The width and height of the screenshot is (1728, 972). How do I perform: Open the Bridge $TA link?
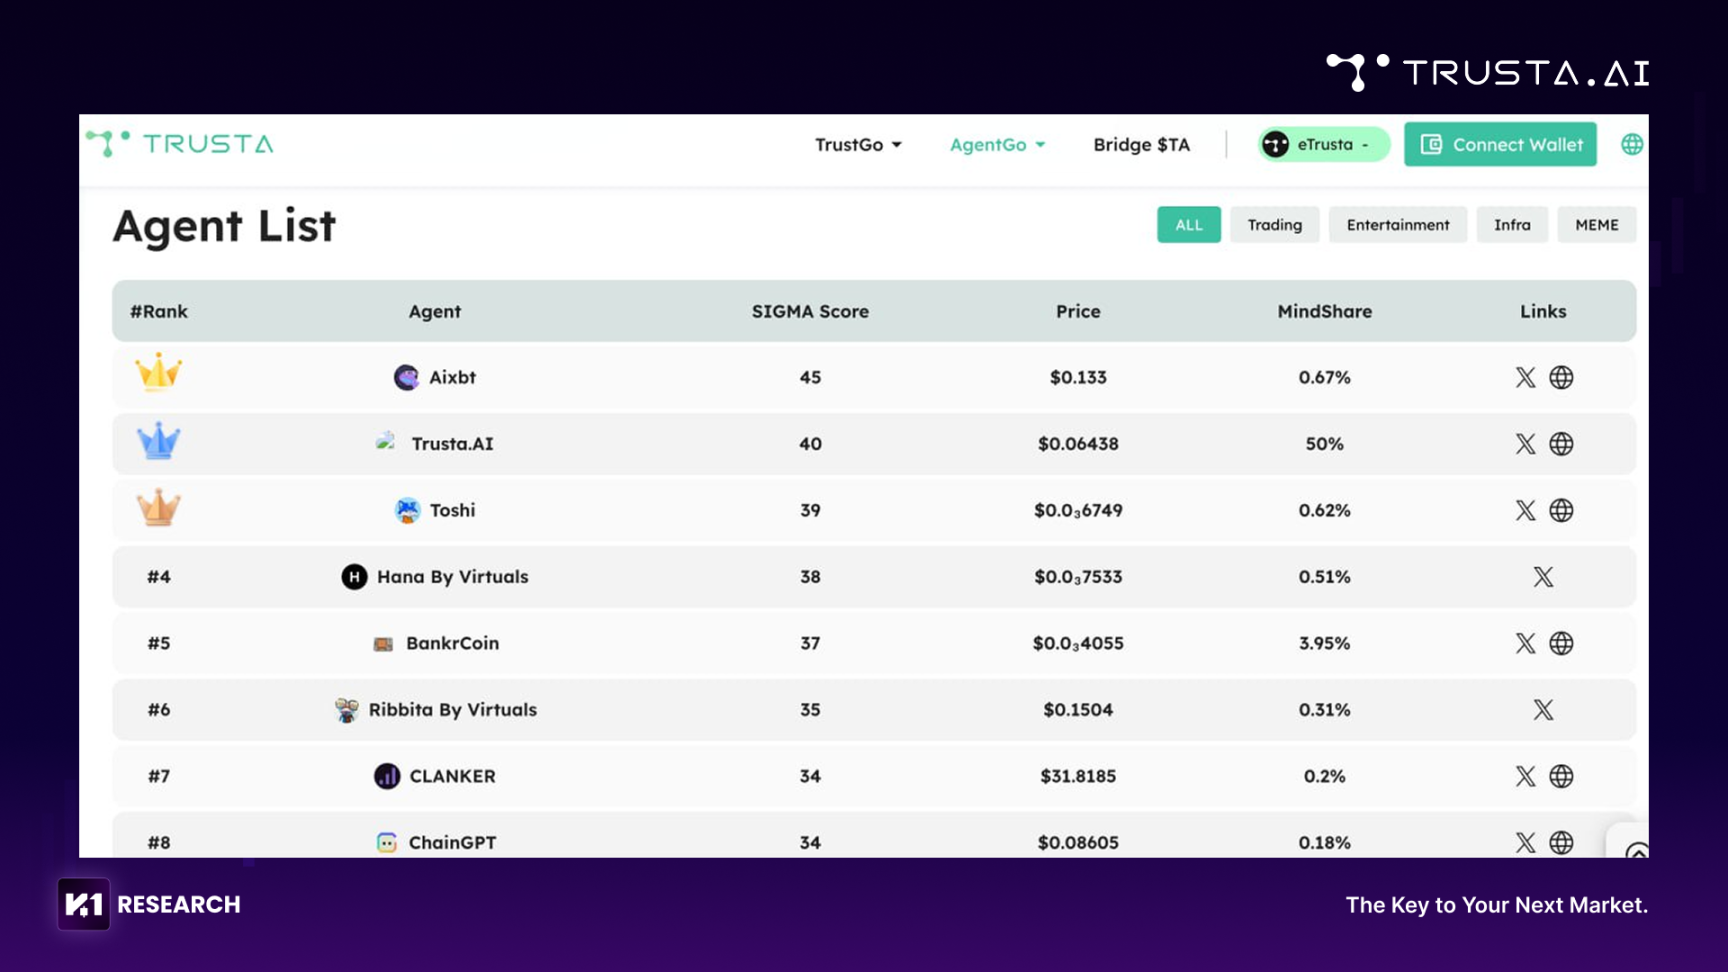pos(1141,145)
